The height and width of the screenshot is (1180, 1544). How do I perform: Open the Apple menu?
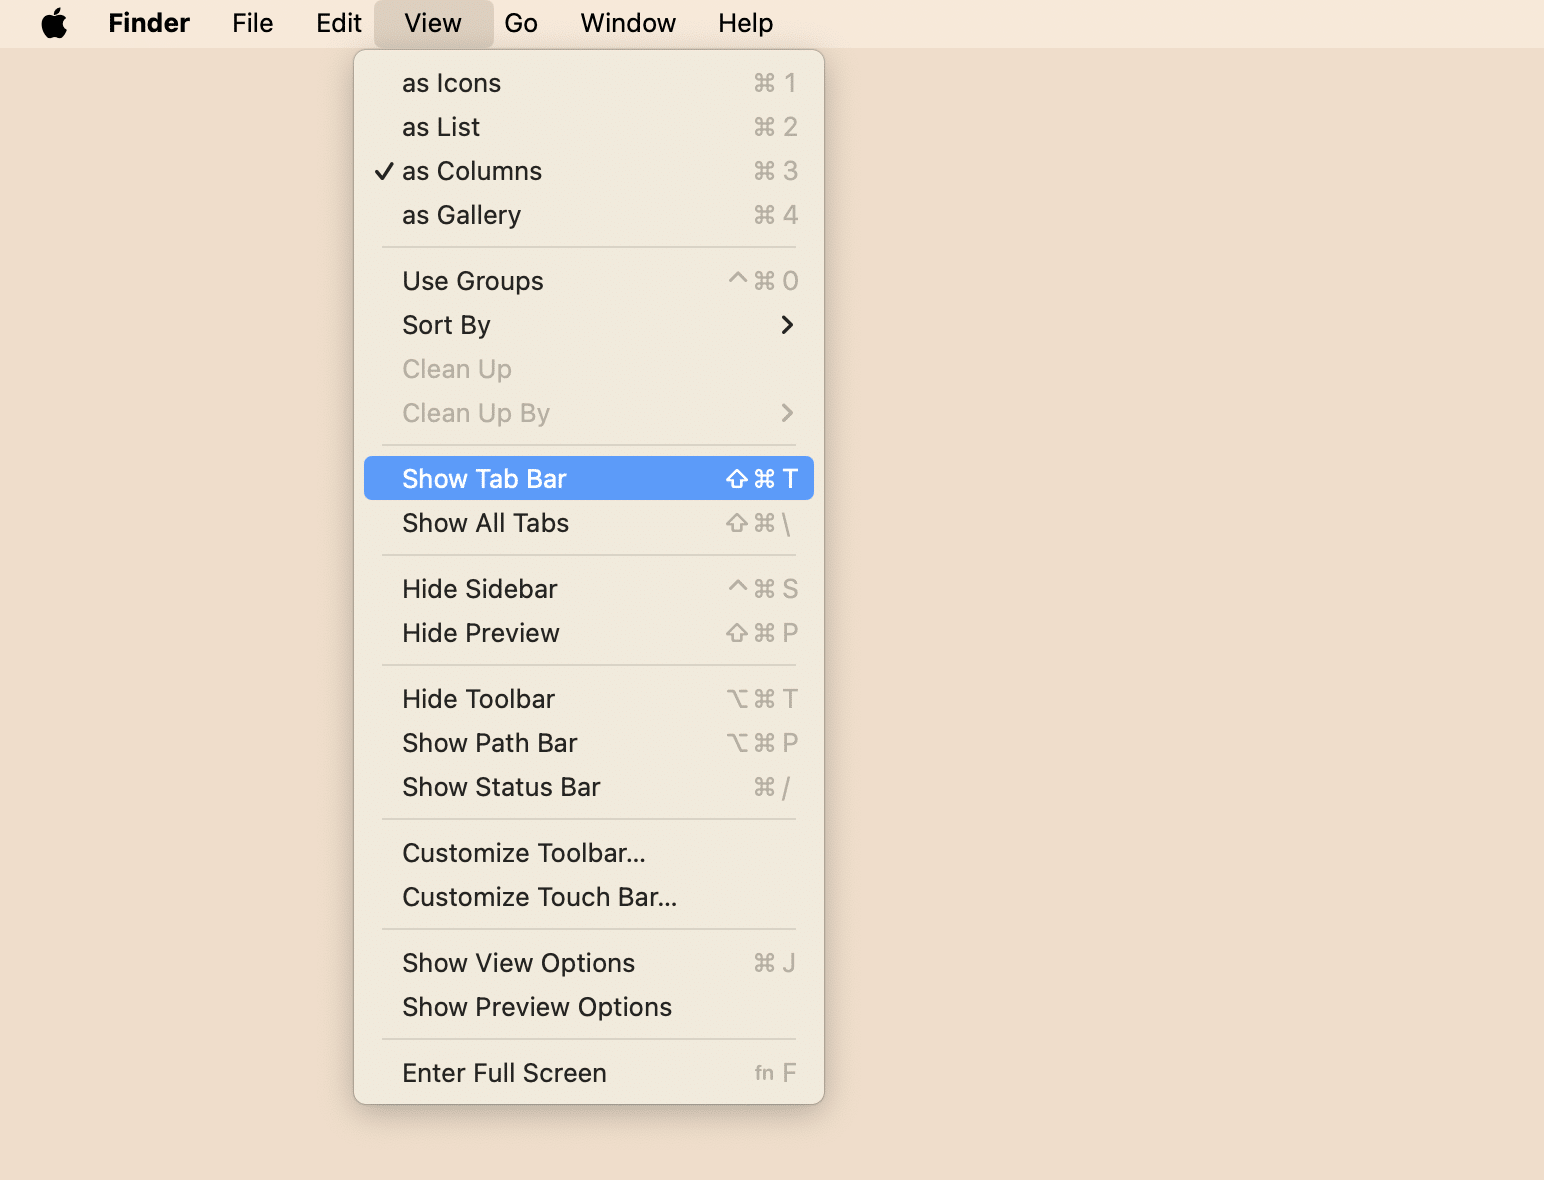coord(55,23)
